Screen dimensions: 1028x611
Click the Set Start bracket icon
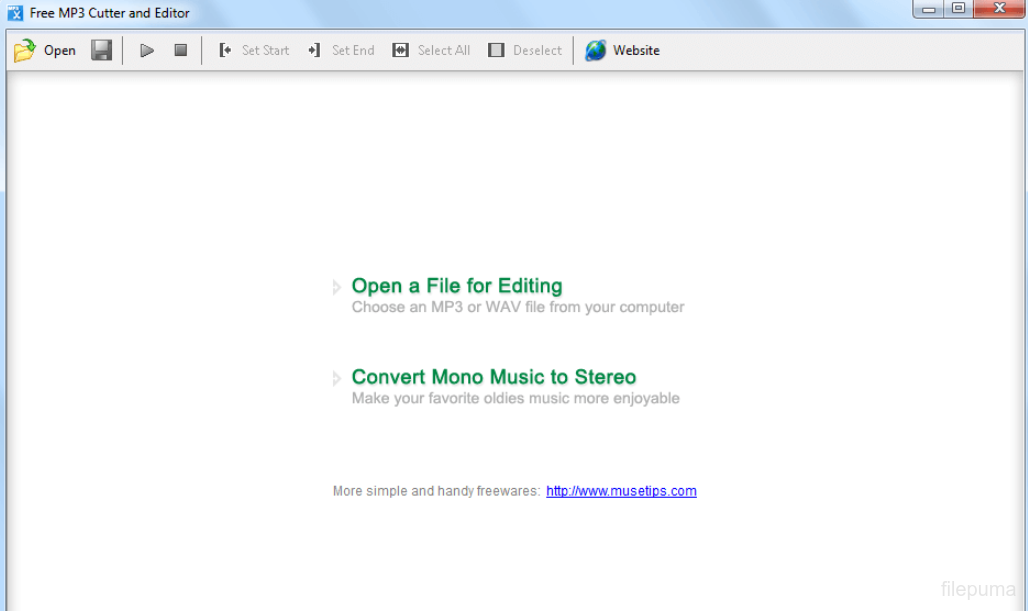click(x=225, y=50)
